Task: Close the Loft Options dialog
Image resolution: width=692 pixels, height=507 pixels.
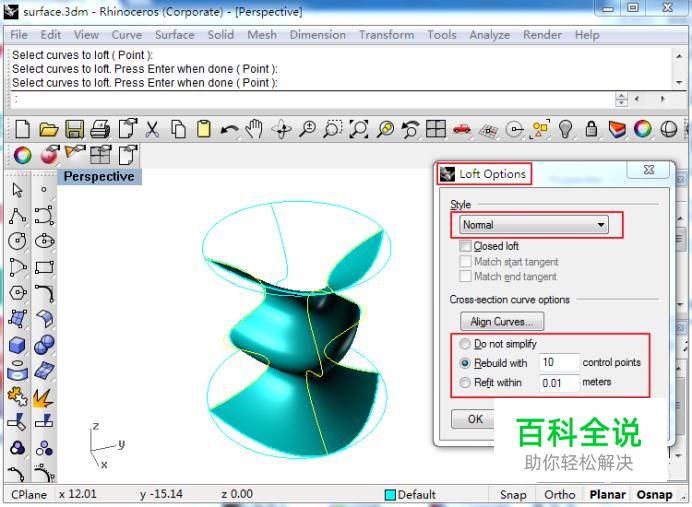Action: 649,169
